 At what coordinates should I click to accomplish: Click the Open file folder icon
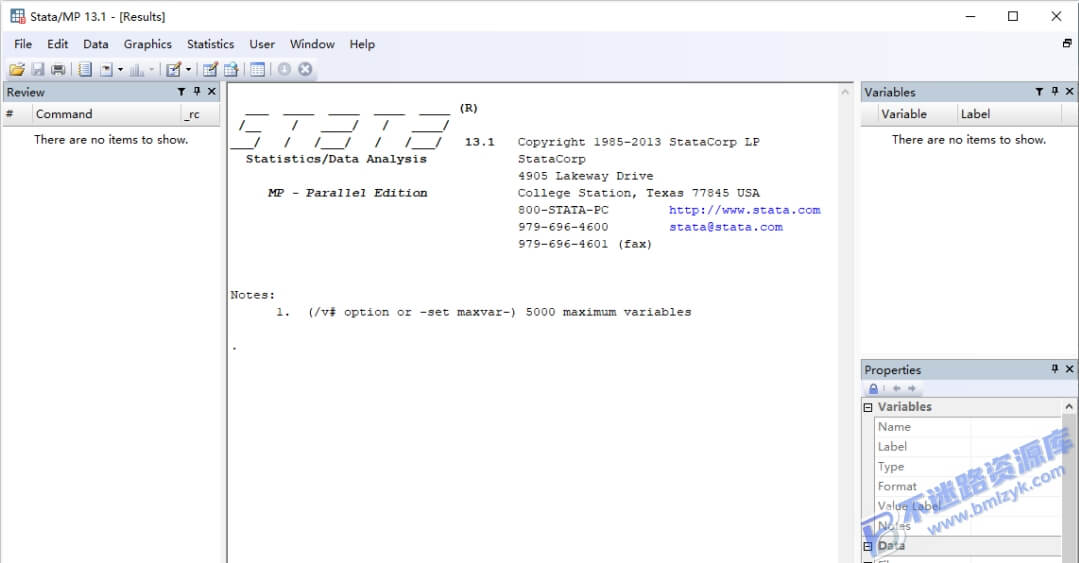(x=17, y=70)
